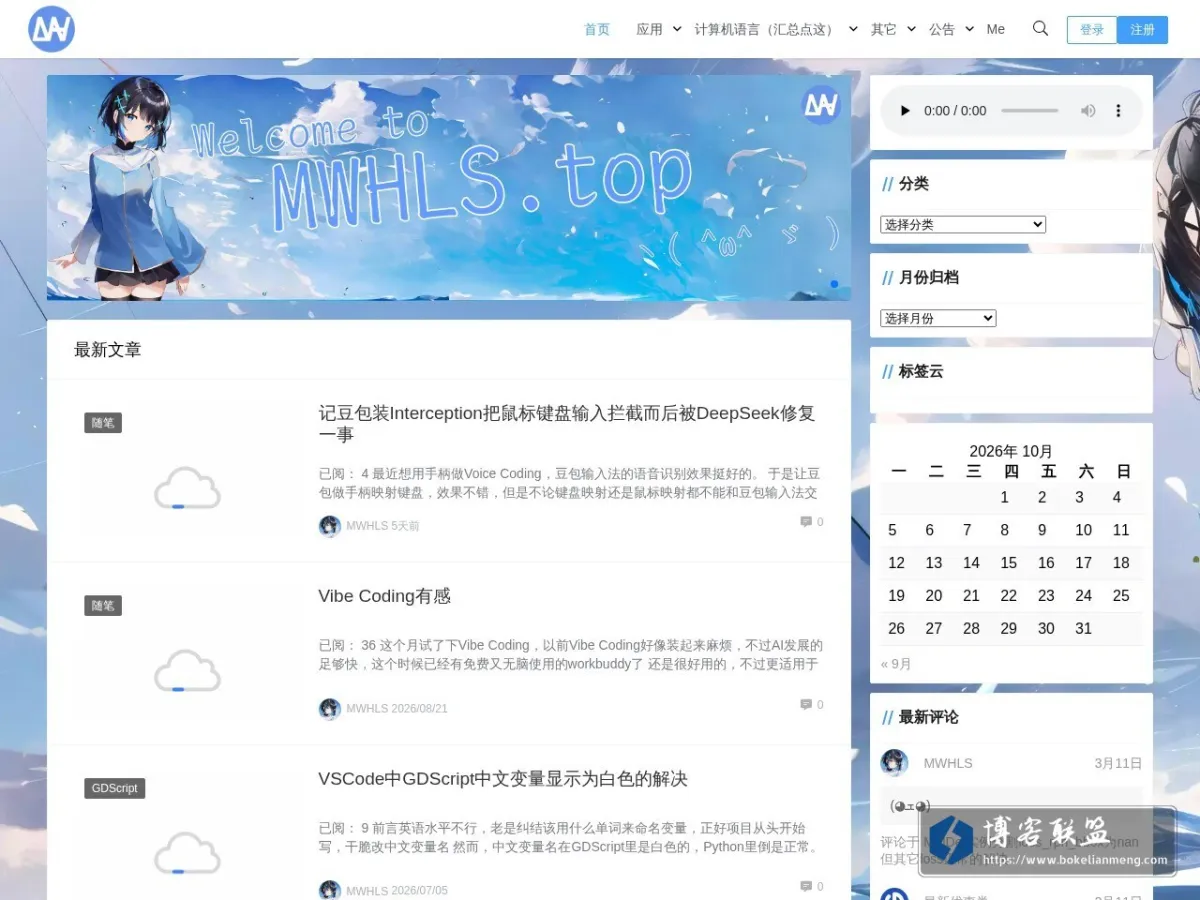Click the MWHLS site logo in the header
The height and width of the screenshot is (900, 1200).
[51, 29]
